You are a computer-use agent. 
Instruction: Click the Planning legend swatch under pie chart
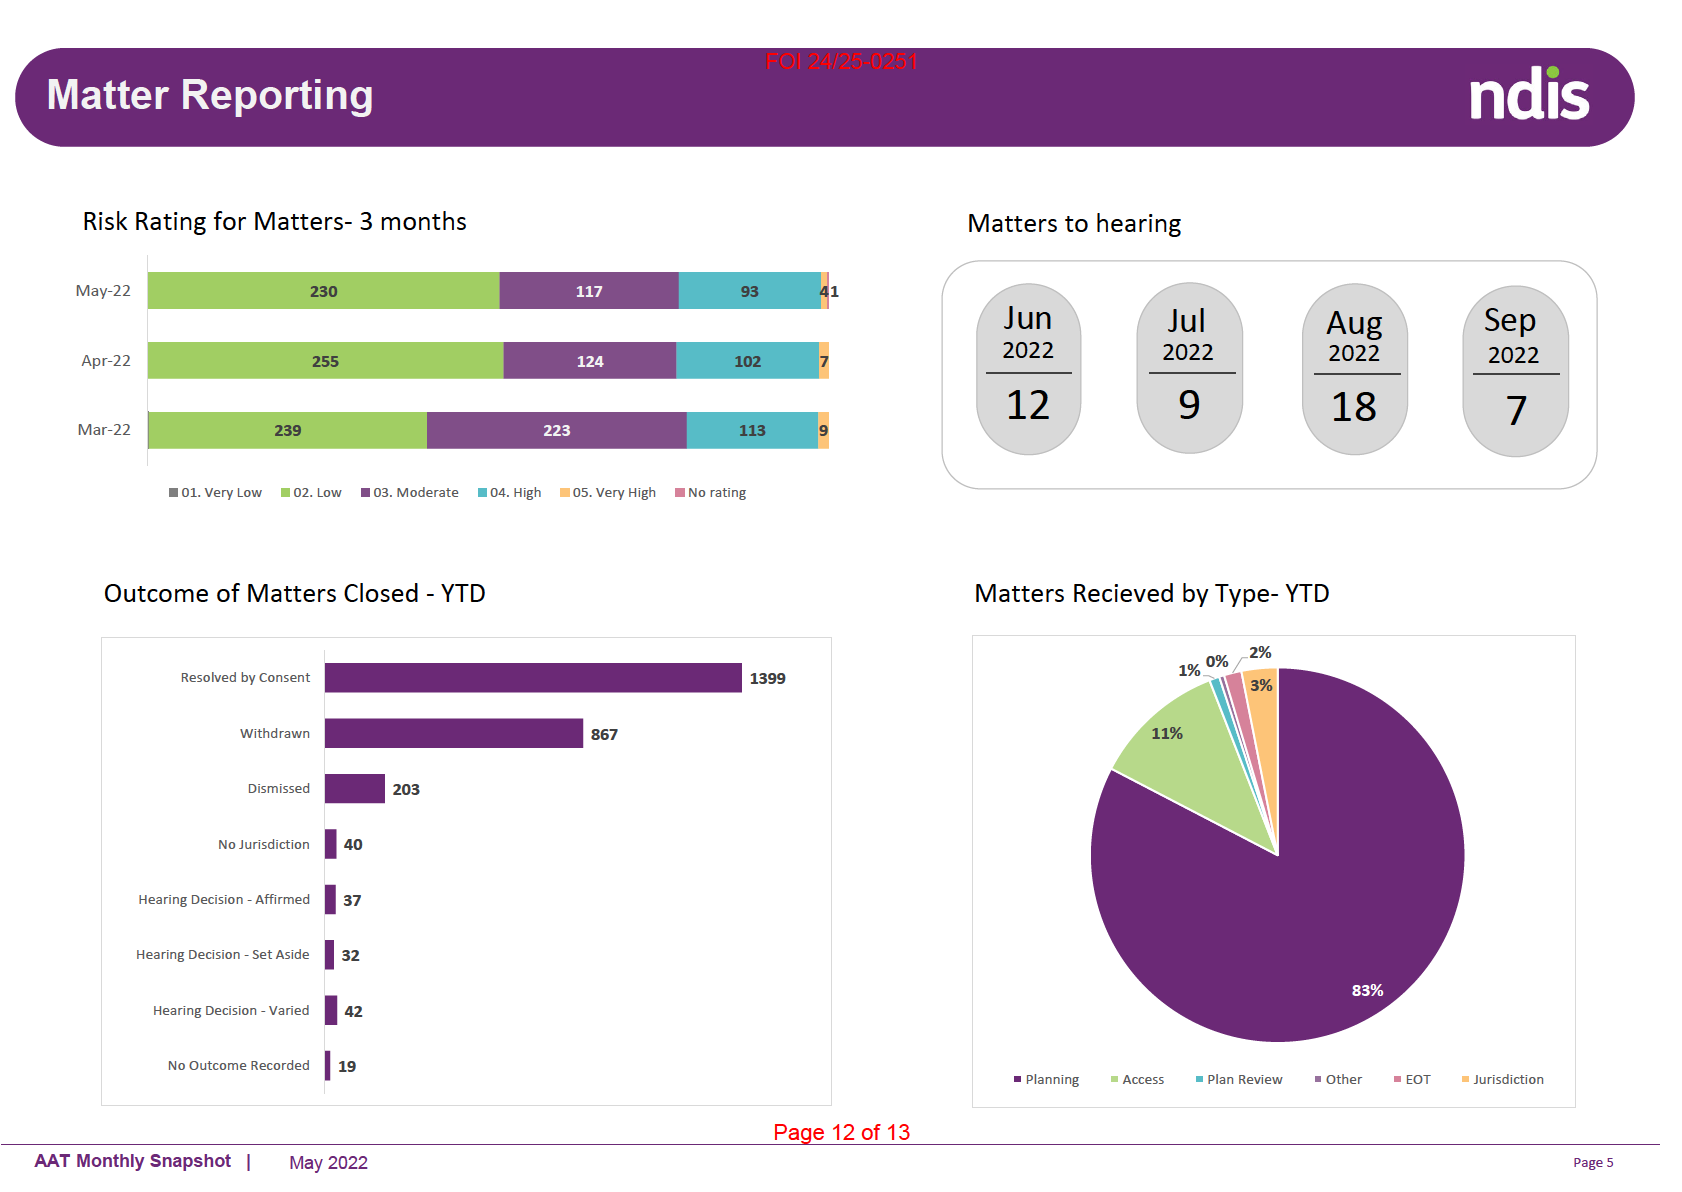pos(1018,1080)
